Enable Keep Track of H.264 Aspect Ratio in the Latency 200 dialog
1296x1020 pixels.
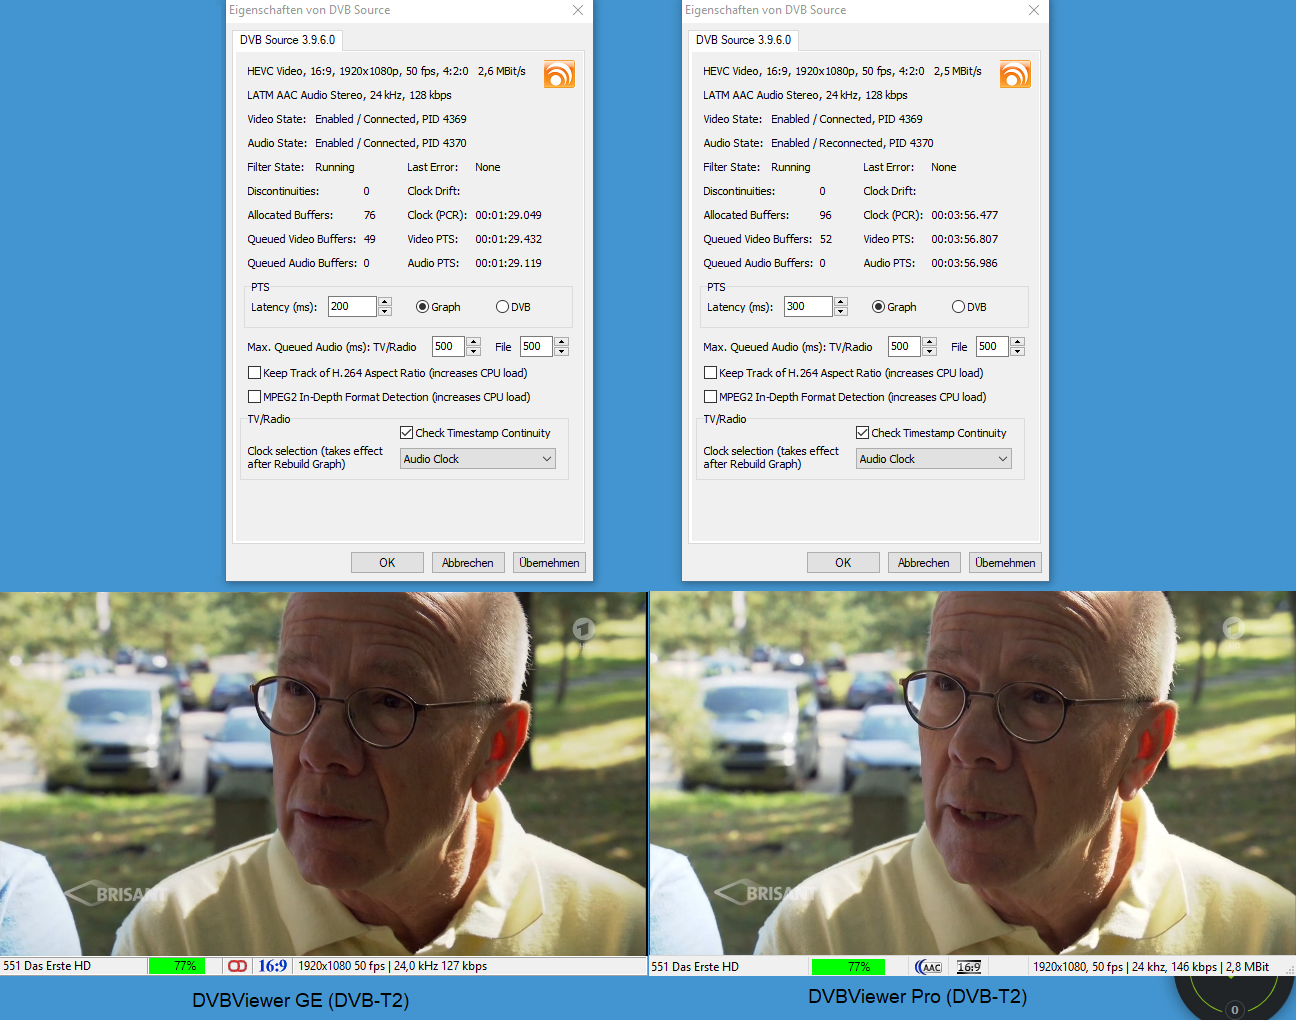(x=254, y=373)
